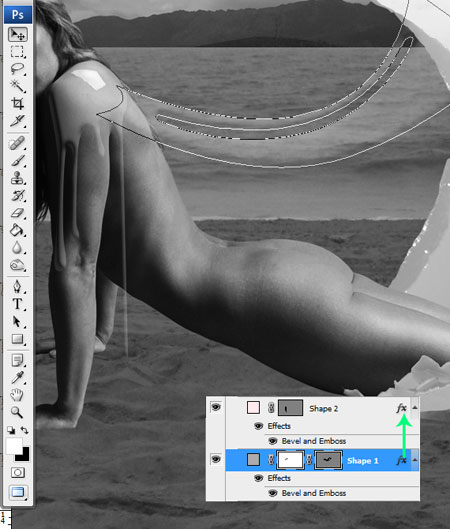450x529 pixels.
Task: Select the Path Selection tool
Action: pos(18,322)
